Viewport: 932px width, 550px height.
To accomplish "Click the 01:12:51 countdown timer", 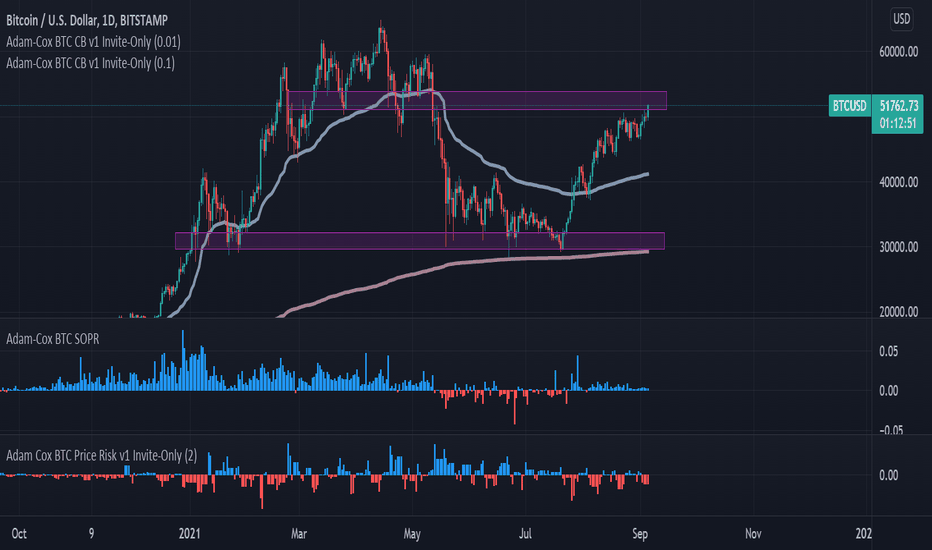I will pyautogui.click(x=898, y=124).
